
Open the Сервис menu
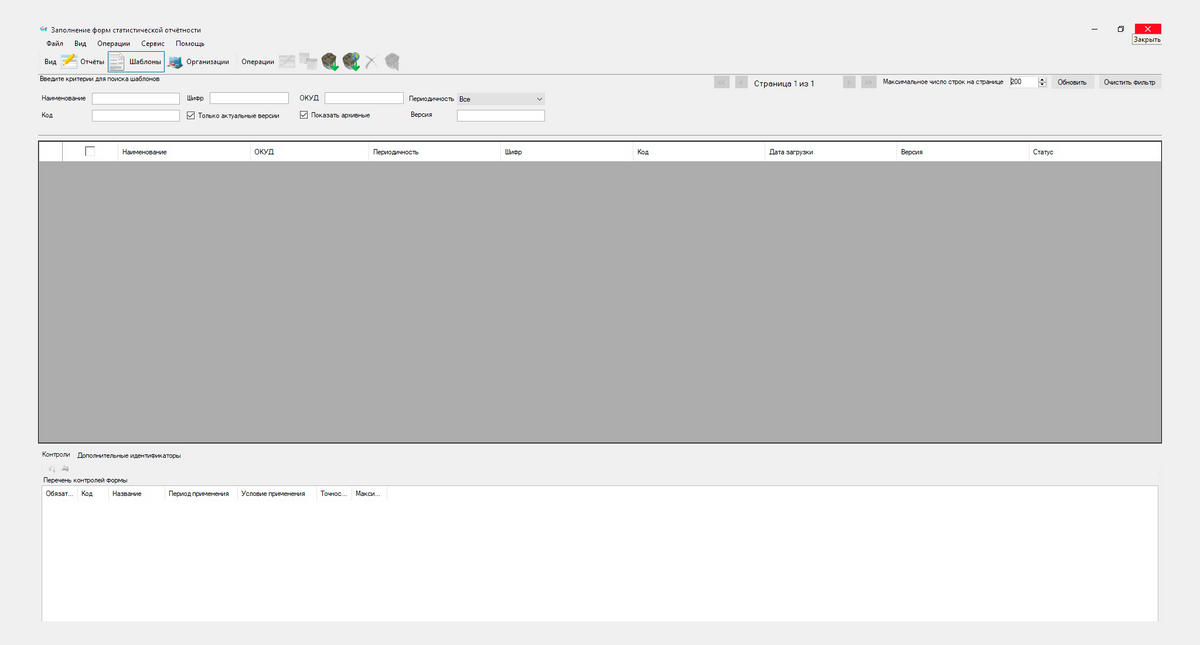click(153, 44)
